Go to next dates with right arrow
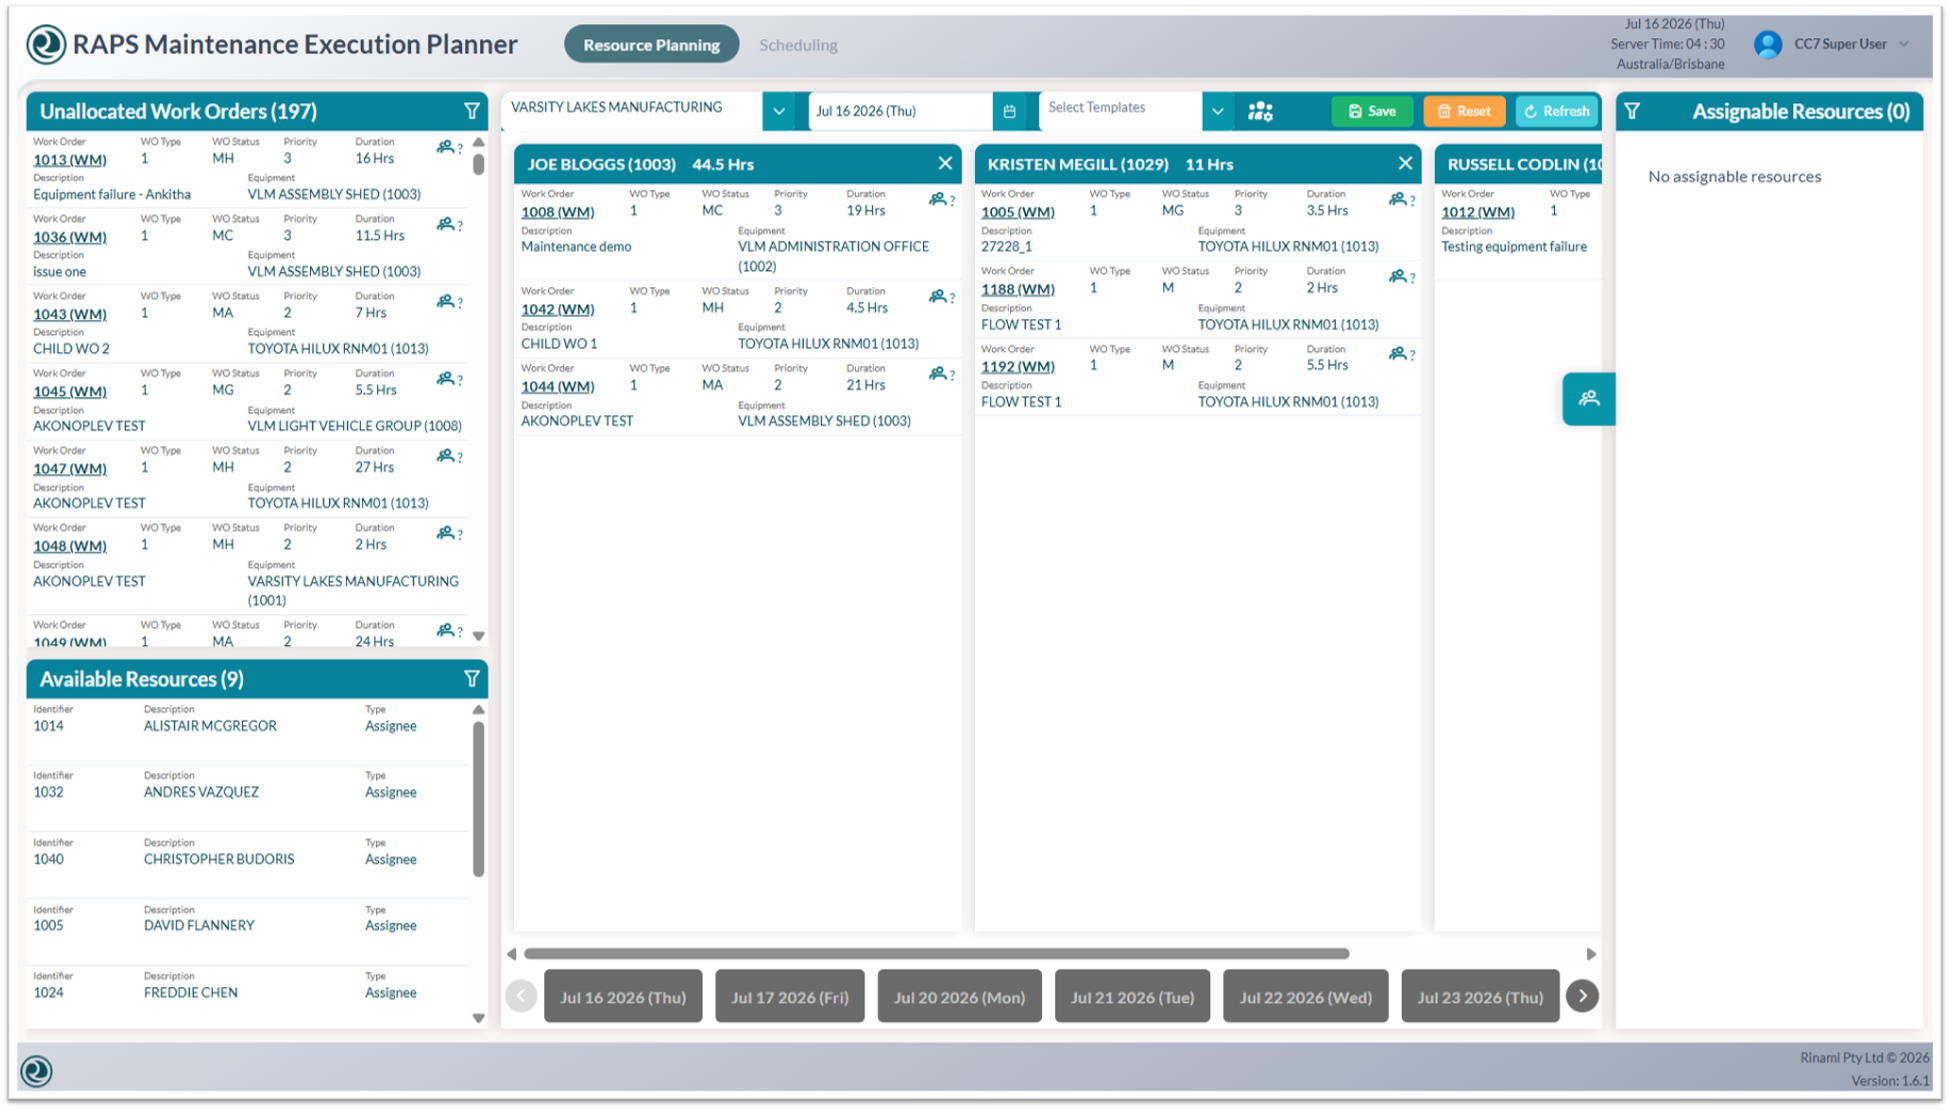Image resolution: width=1950 pixels, height=1110 pixels. (1582, 996)
